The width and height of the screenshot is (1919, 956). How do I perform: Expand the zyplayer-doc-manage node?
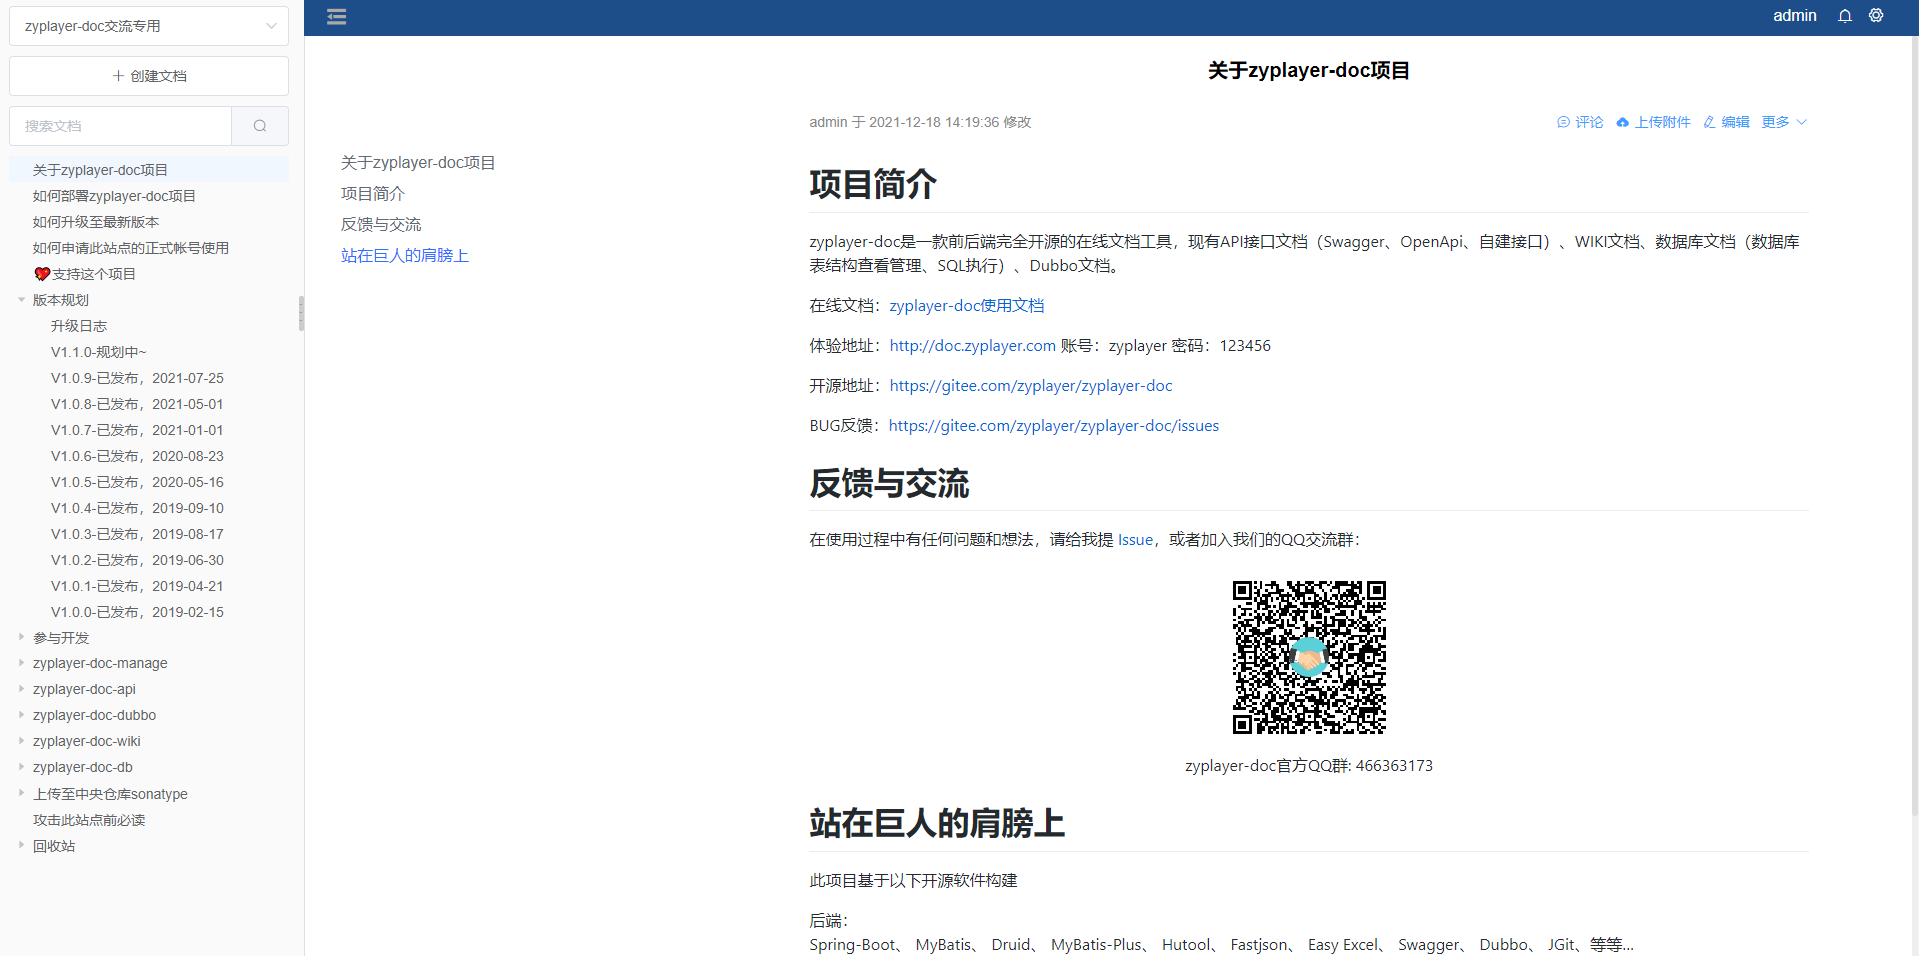click(21, 663)
